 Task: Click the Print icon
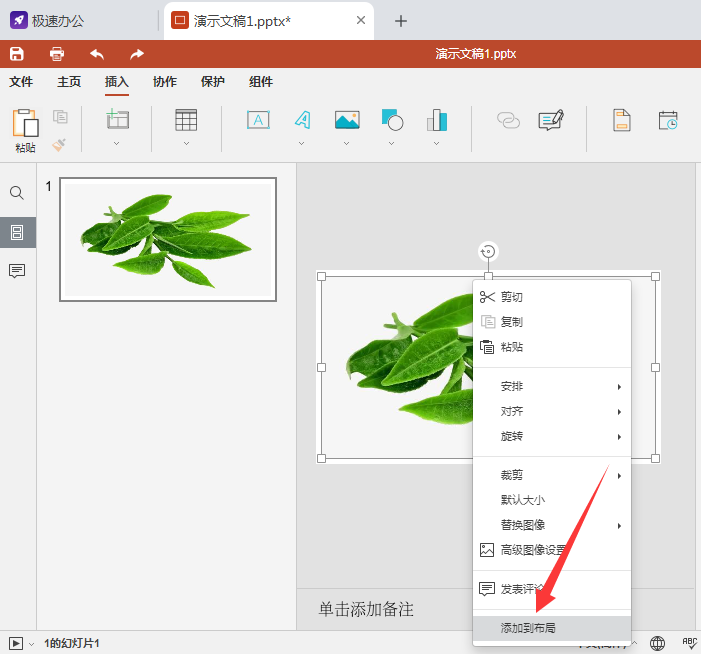click(x=57, y=54)
